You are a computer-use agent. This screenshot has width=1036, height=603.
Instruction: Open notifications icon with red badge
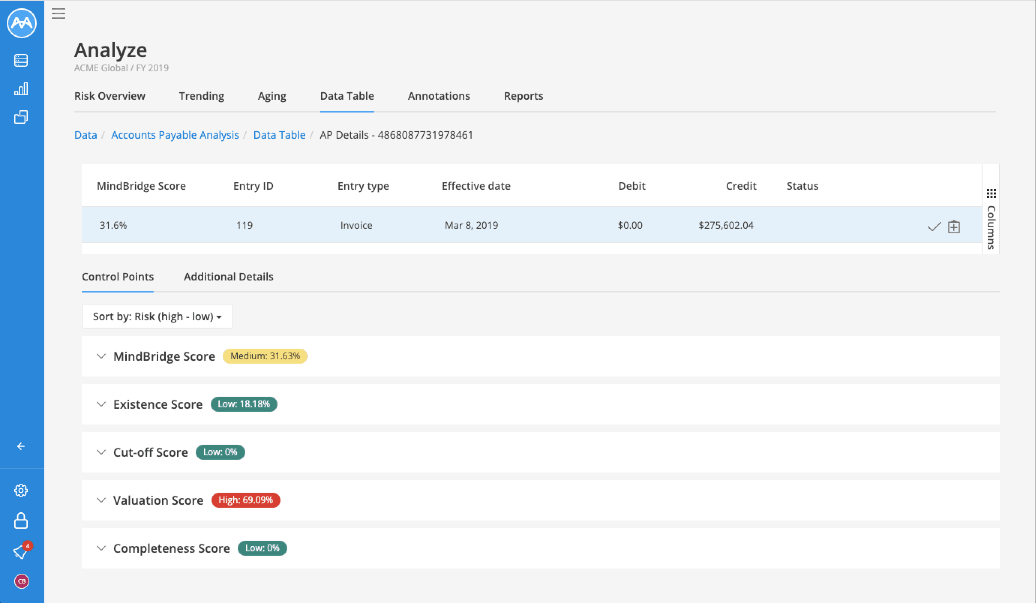point(21,551)
